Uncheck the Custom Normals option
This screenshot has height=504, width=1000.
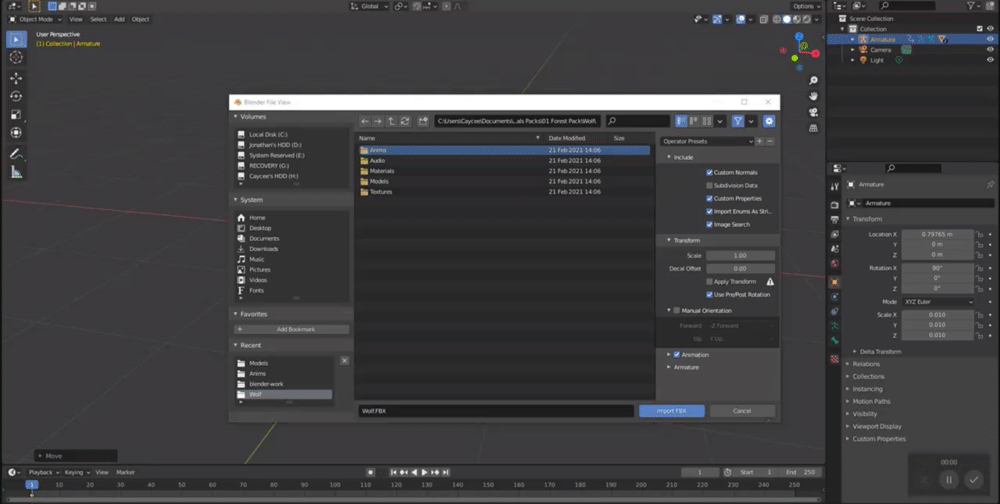tap(710, 172)
